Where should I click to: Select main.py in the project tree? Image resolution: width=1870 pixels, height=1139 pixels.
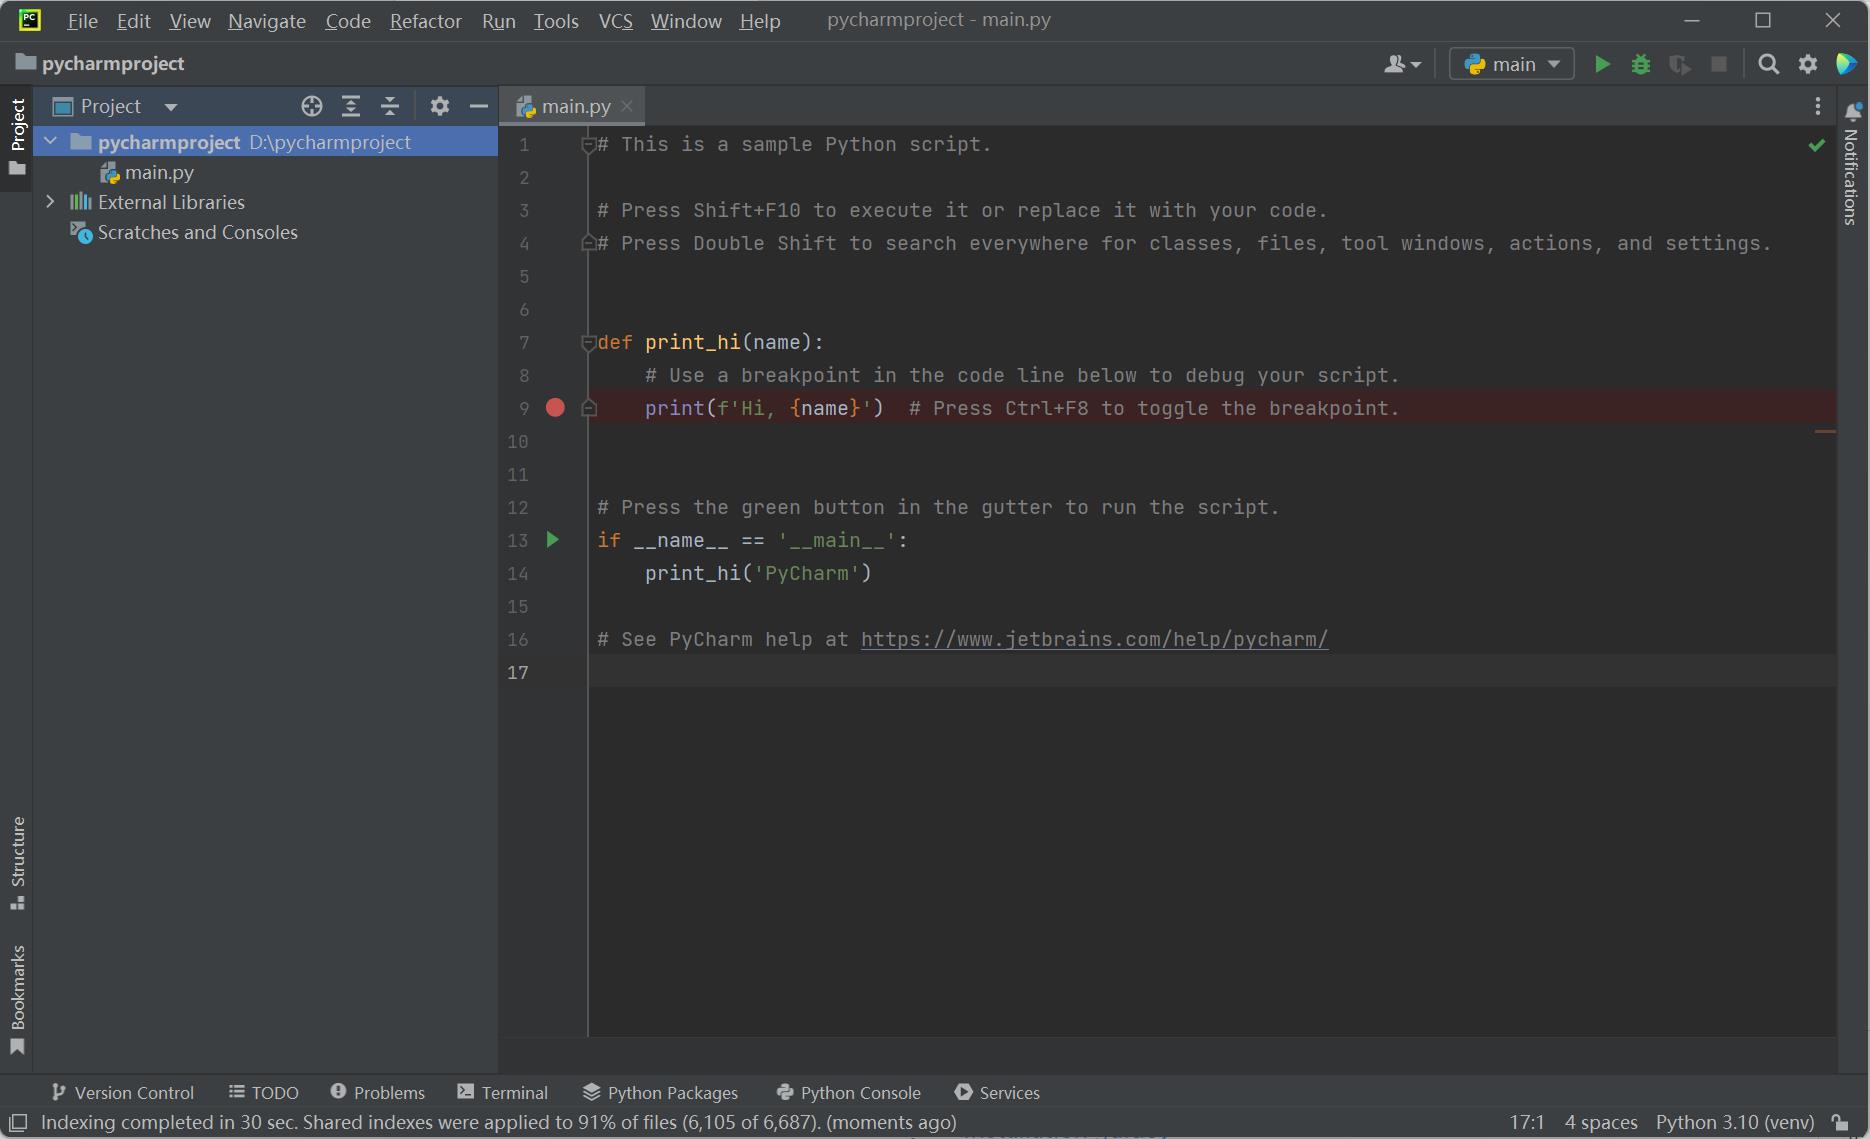coord(159,172)
